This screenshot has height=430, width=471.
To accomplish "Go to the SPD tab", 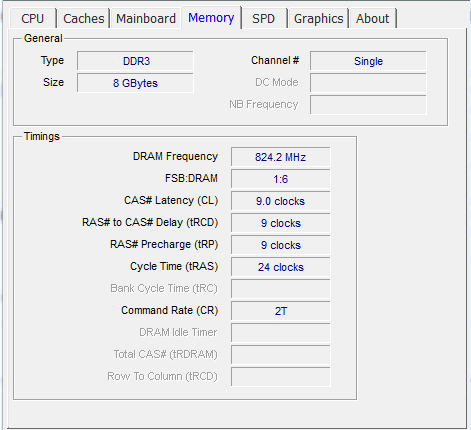I will tap(263, 19).
